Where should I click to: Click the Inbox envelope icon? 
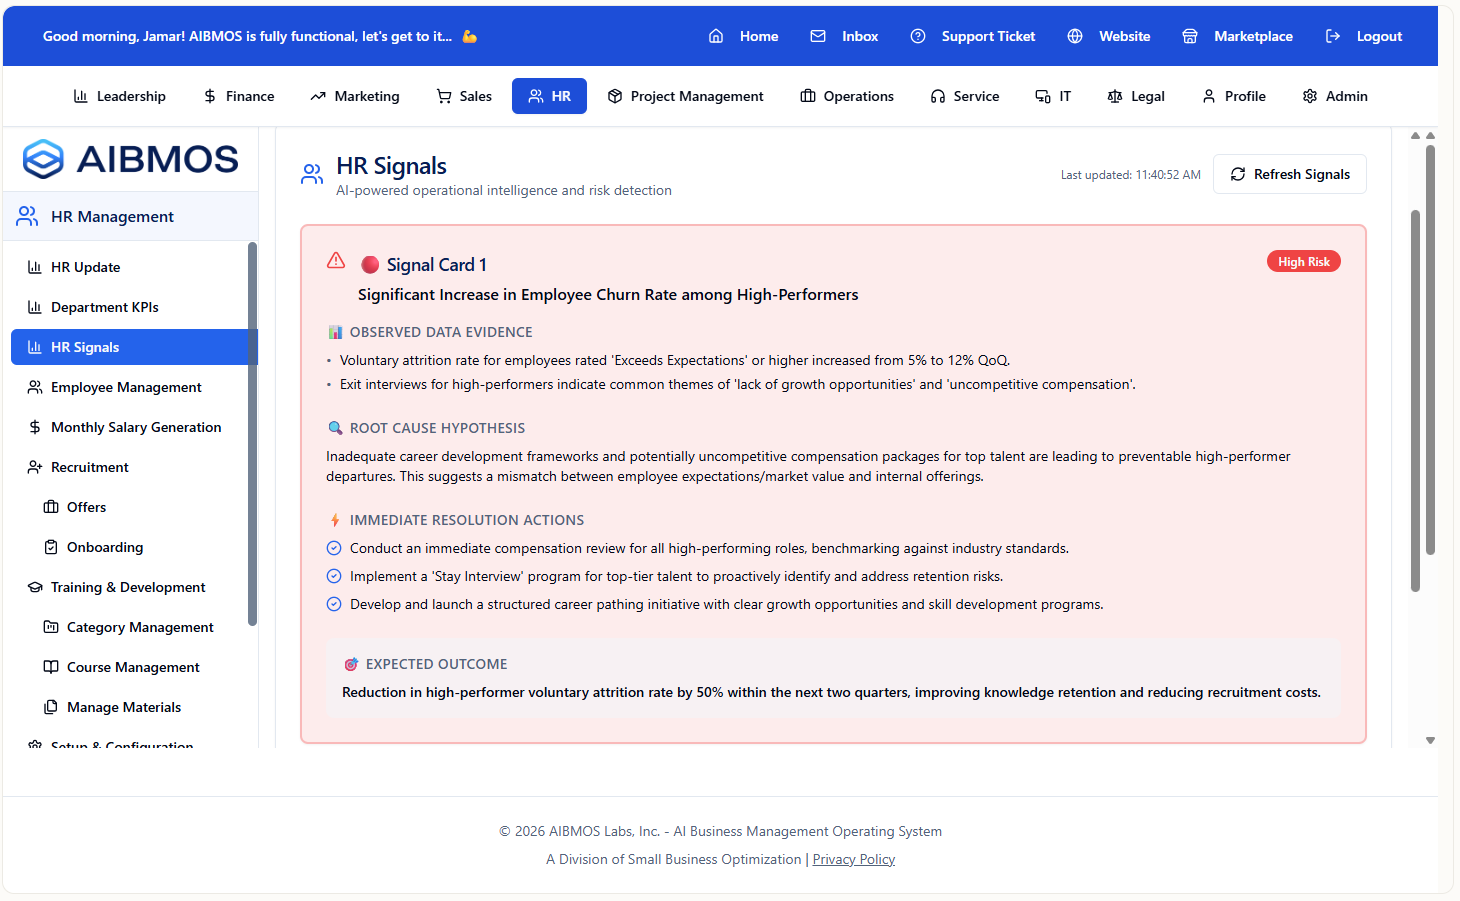[x=818, y=36]
